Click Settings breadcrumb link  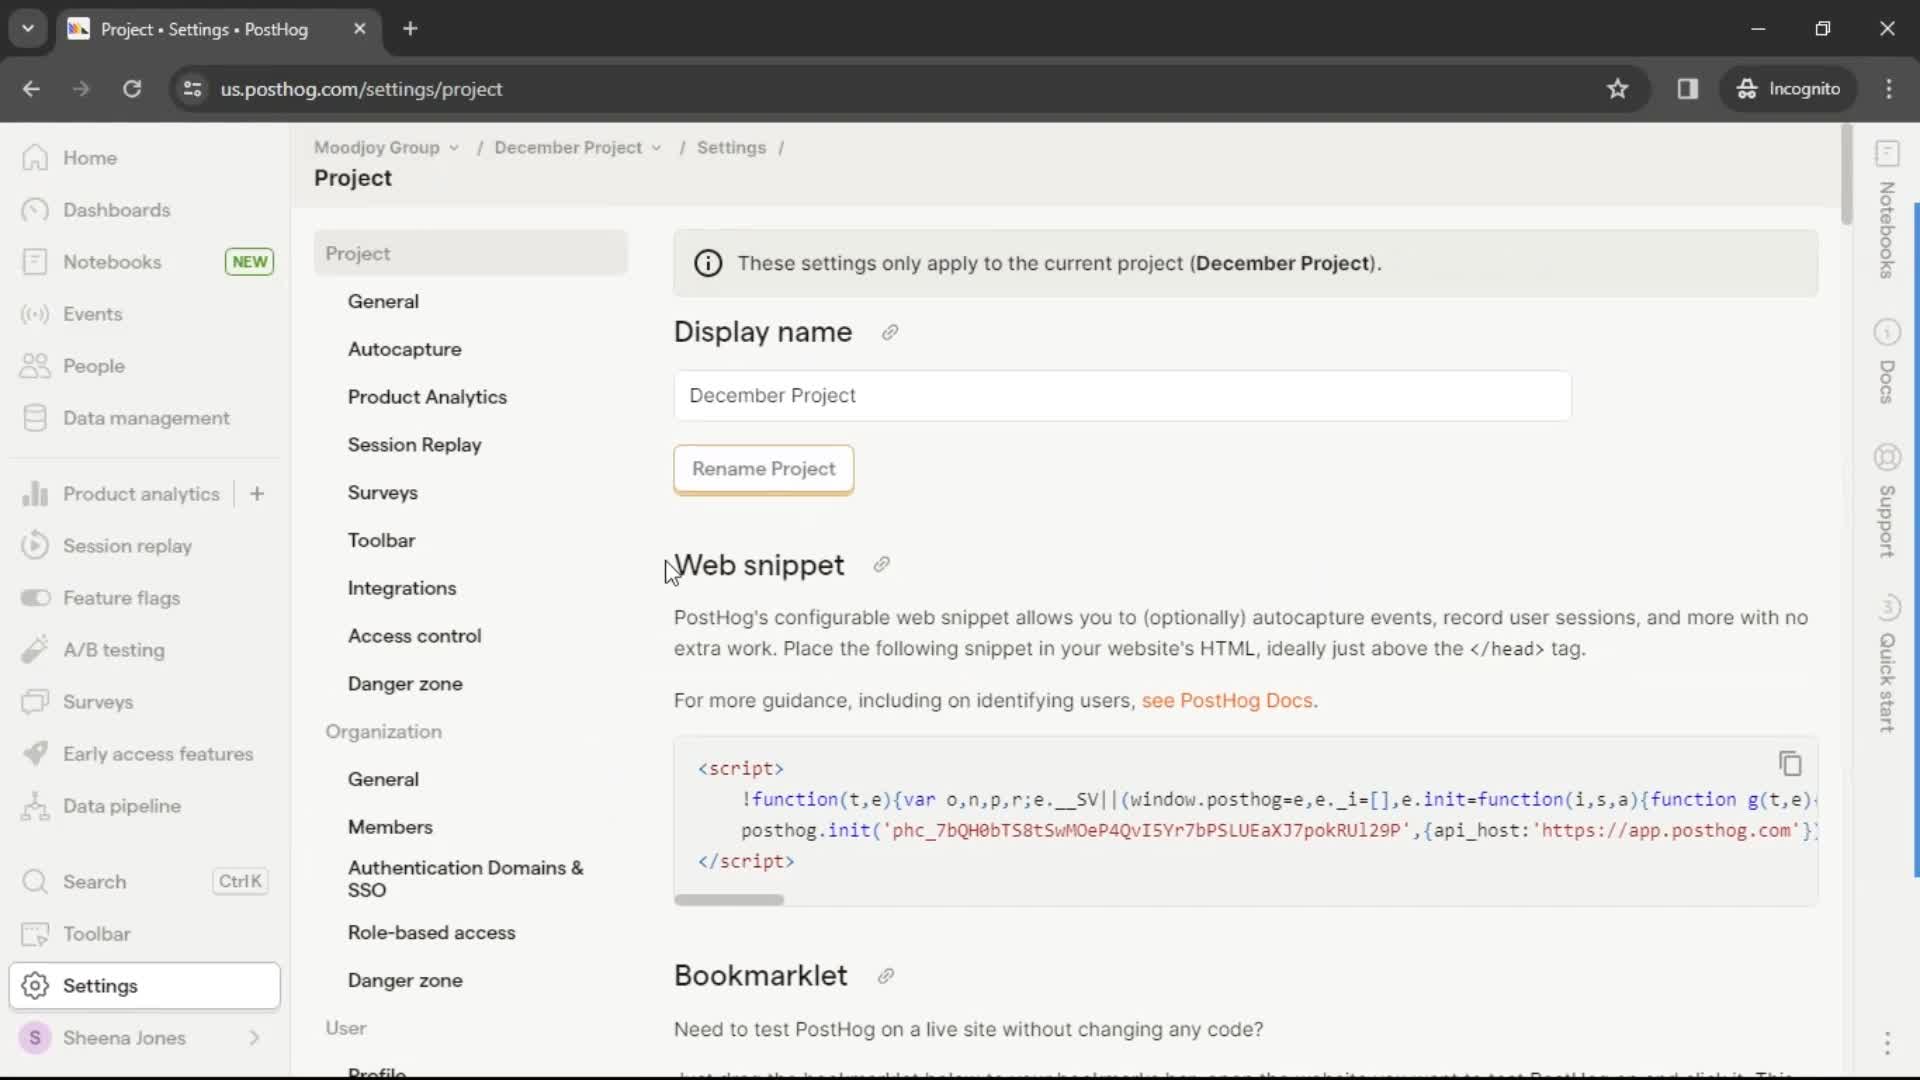(x=731, y=148)
